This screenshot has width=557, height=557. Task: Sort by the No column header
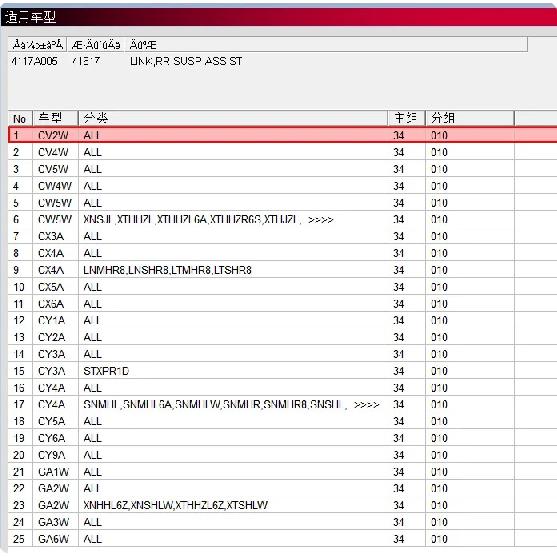(20, 118)
